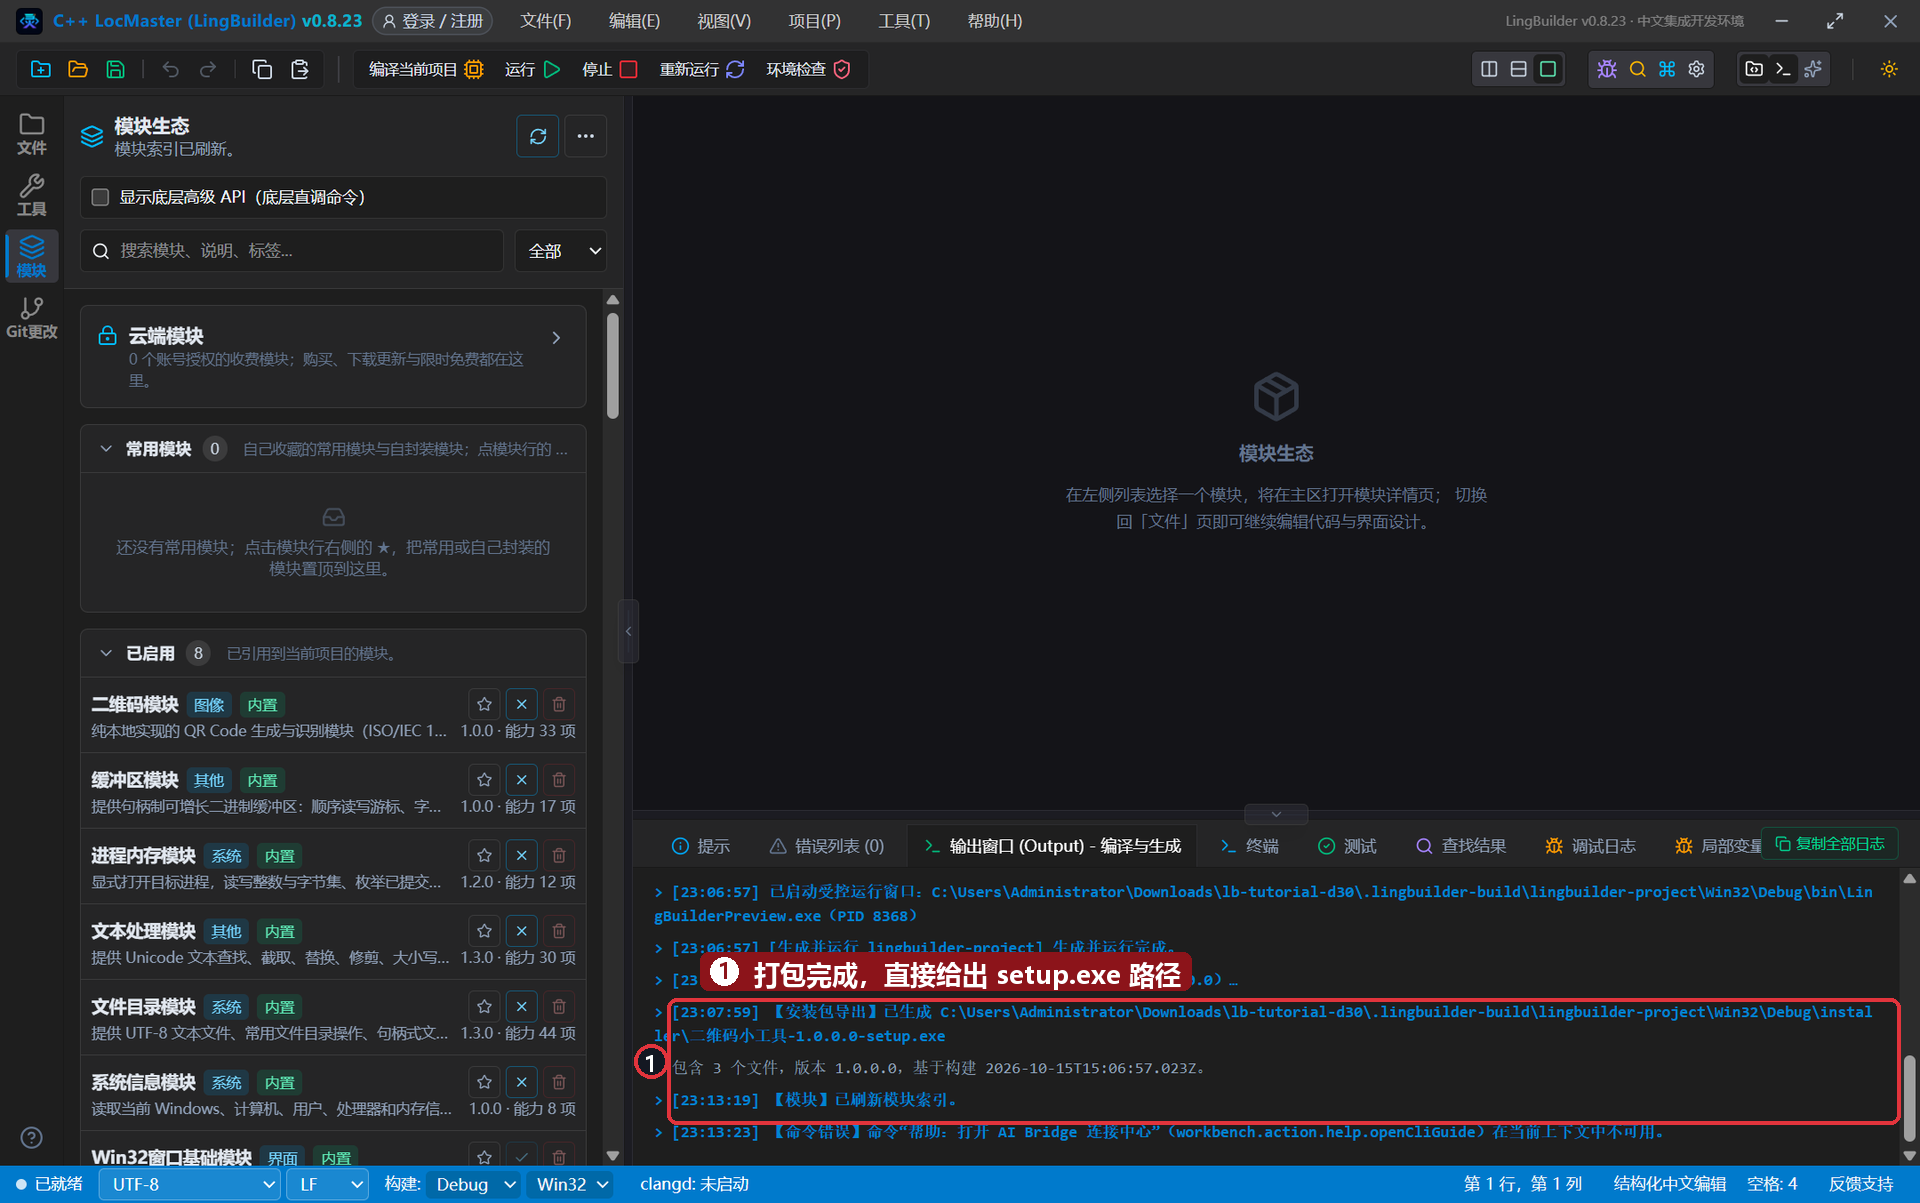Viewport: 1920px width, 1203px height.
Task: Run environment check (环境检查)
Action: pos(808,69)
